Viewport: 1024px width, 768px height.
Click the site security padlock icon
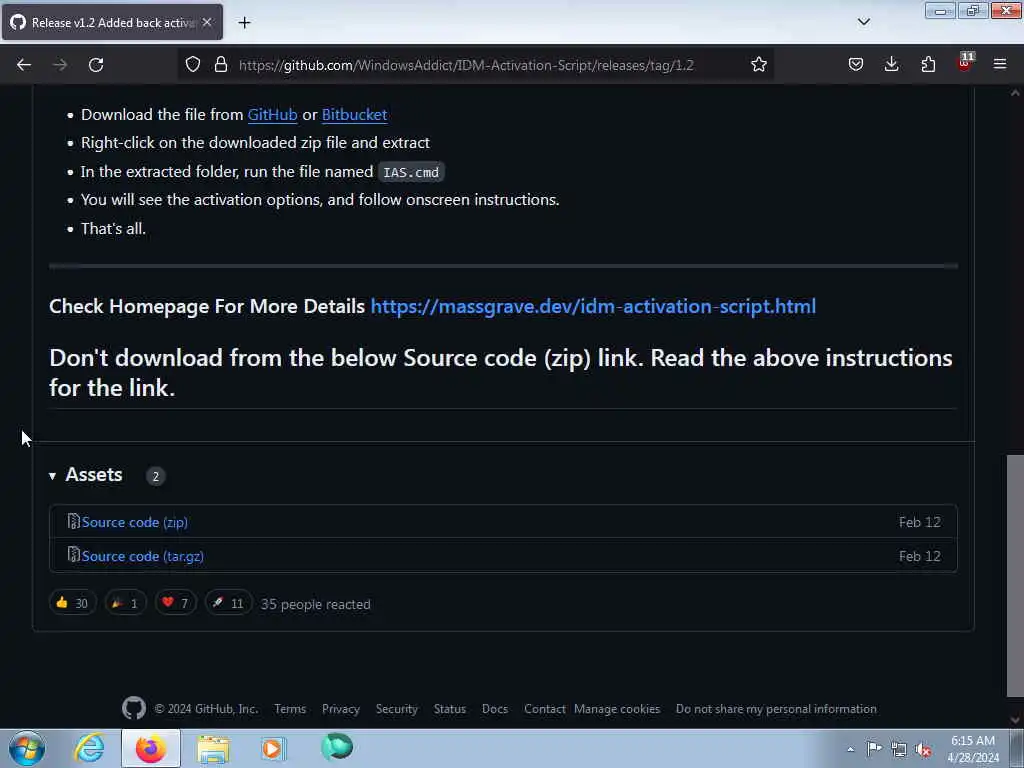coord(221,65)
